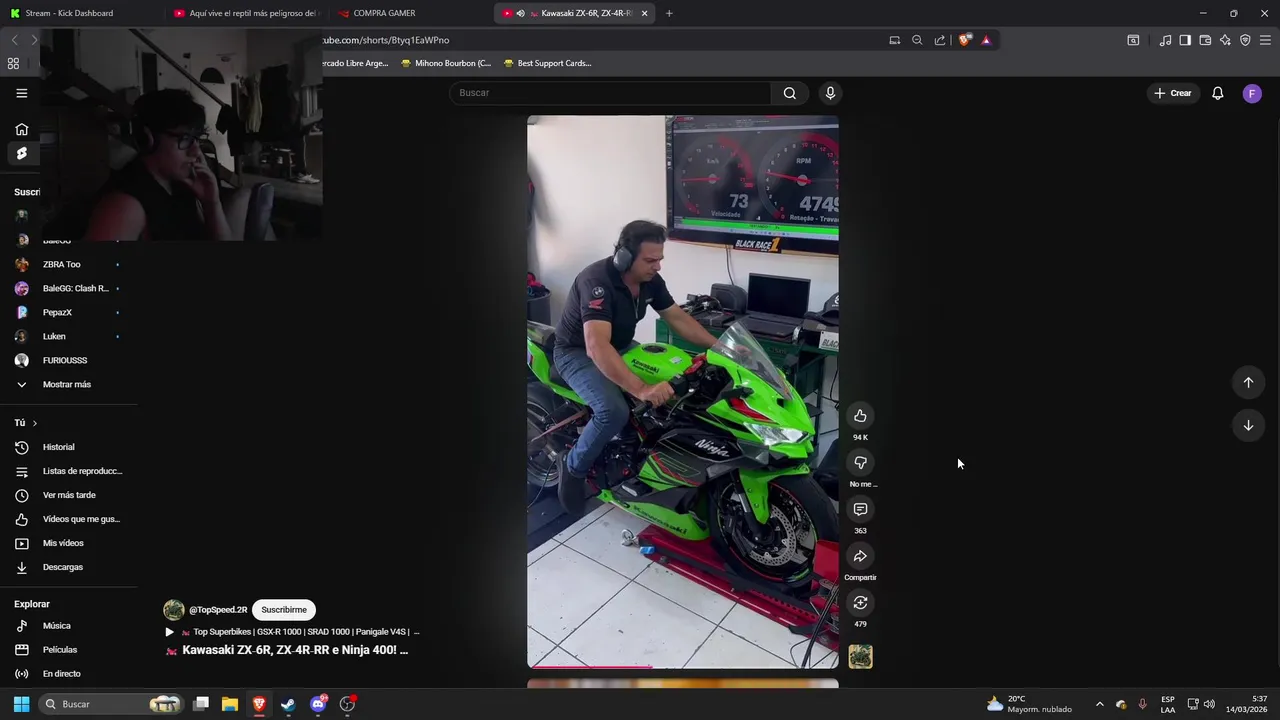Click the Compartir share arrow
The height and width of the screenshot is (720, 1280).
(860, 556)
